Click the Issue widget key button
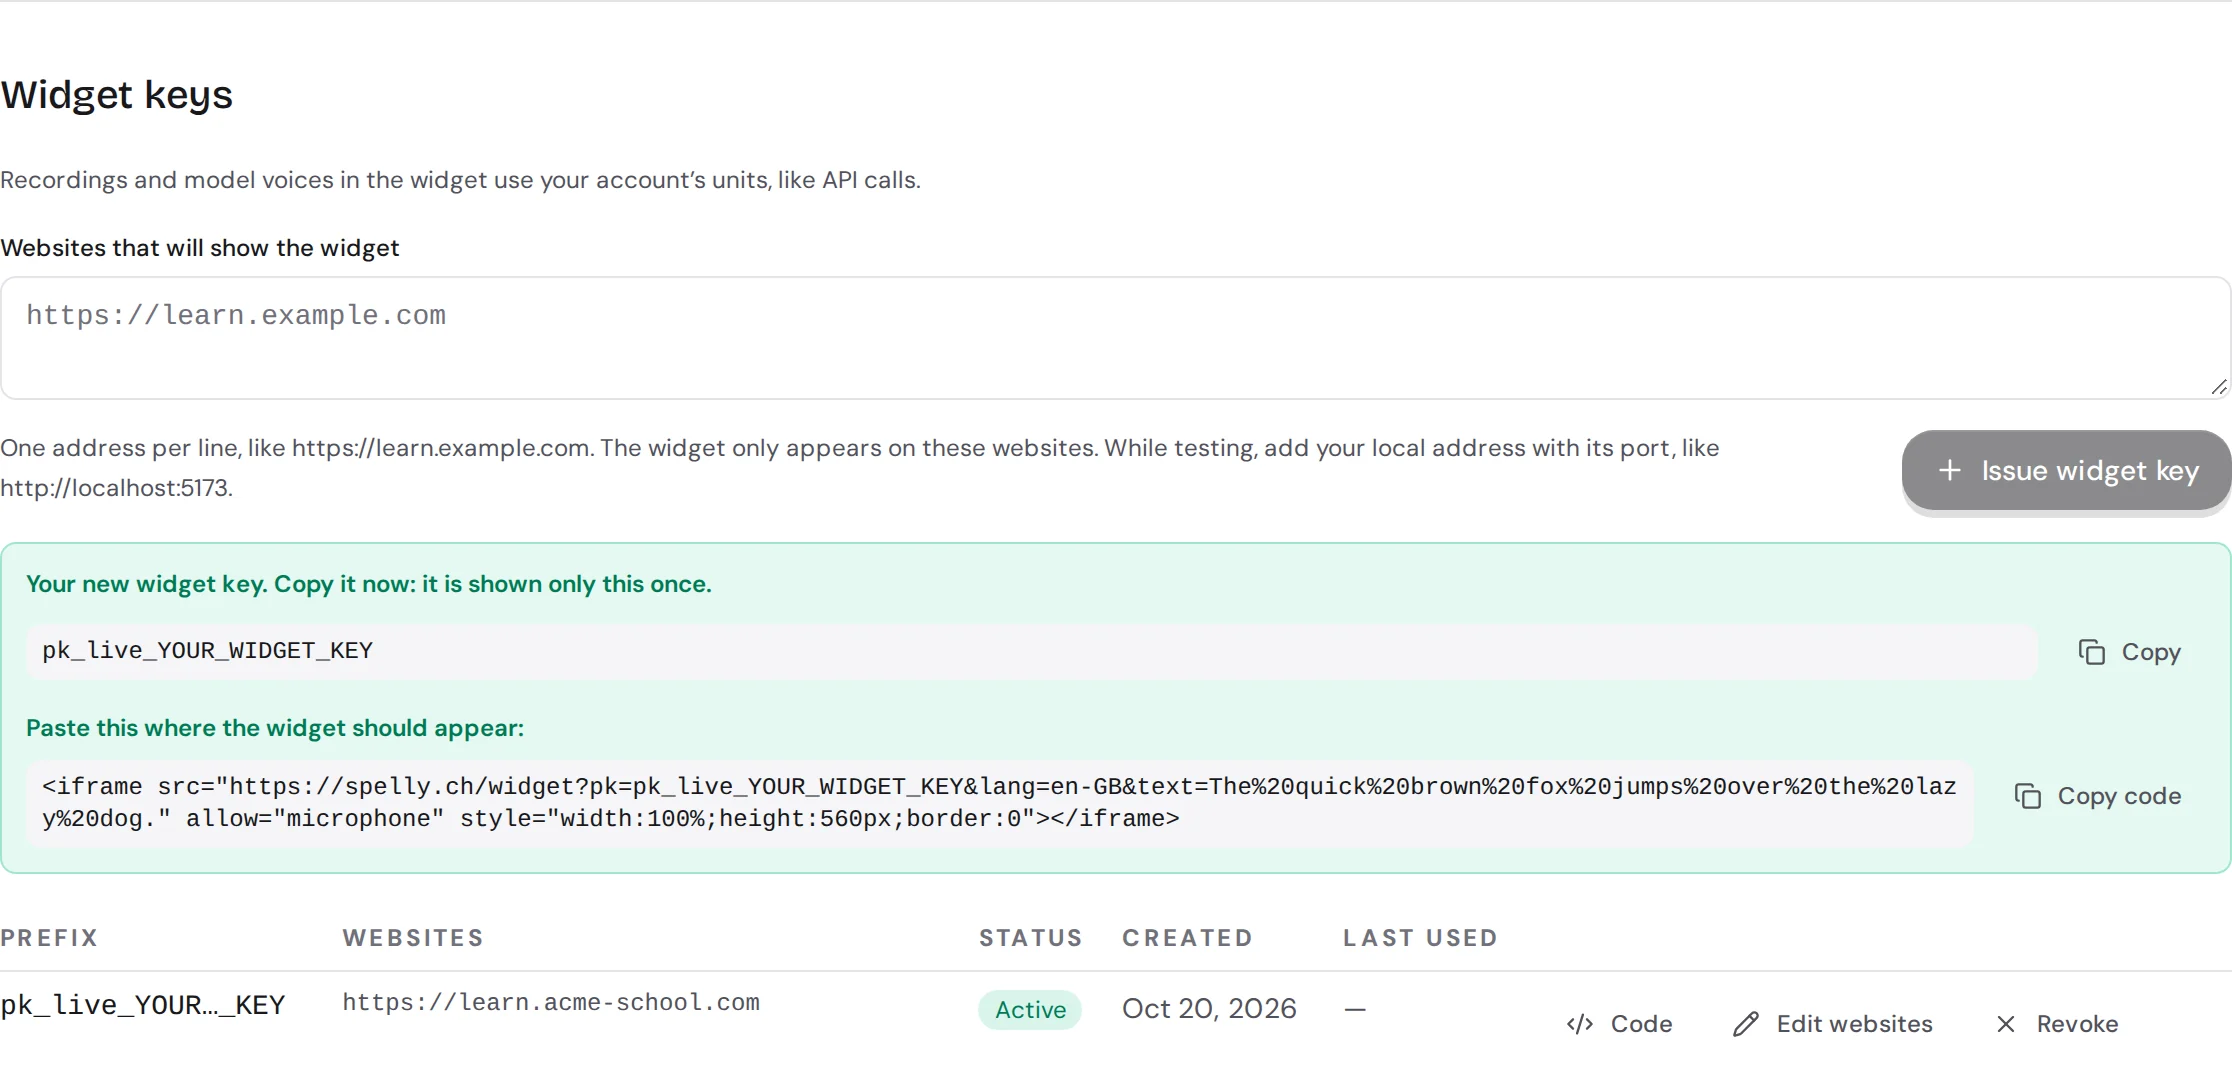 click(2066, 470)
